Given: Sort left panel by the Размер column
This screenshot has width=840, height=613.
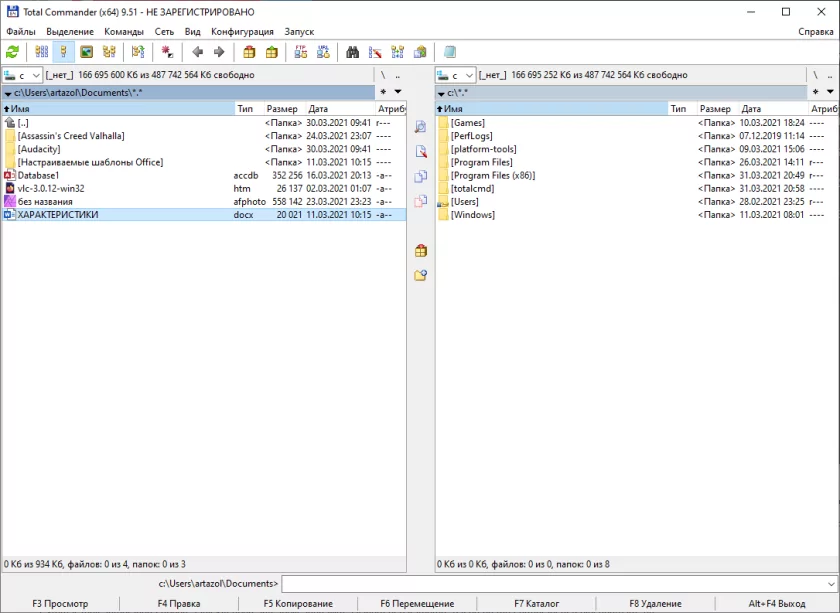Looking at the screenshot, I should click(283, 109).
